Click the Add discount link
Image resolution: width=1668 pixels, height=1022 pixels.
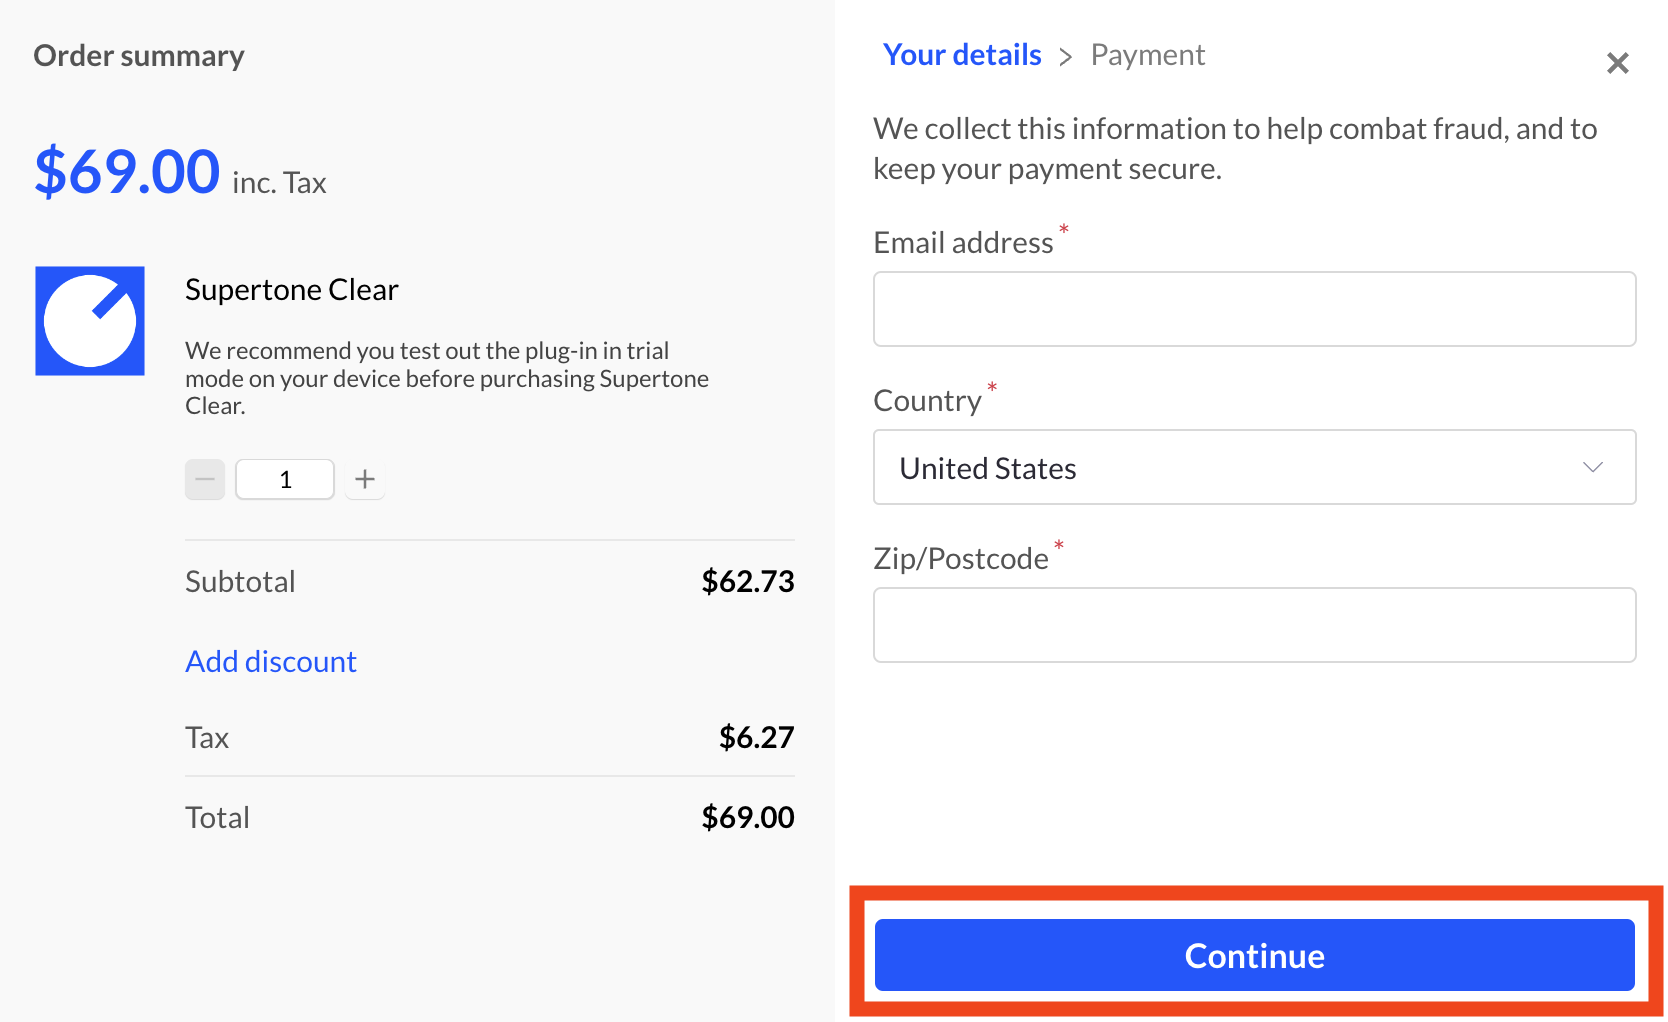[271, 661]
